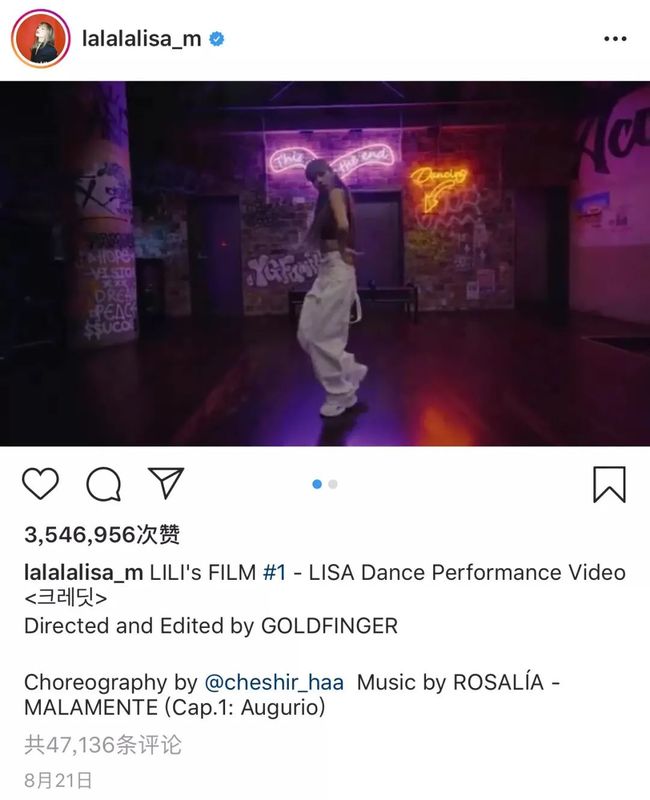Share the post with the paper plane icon
The width and height of the screenshot is (650, 800).
166,483
